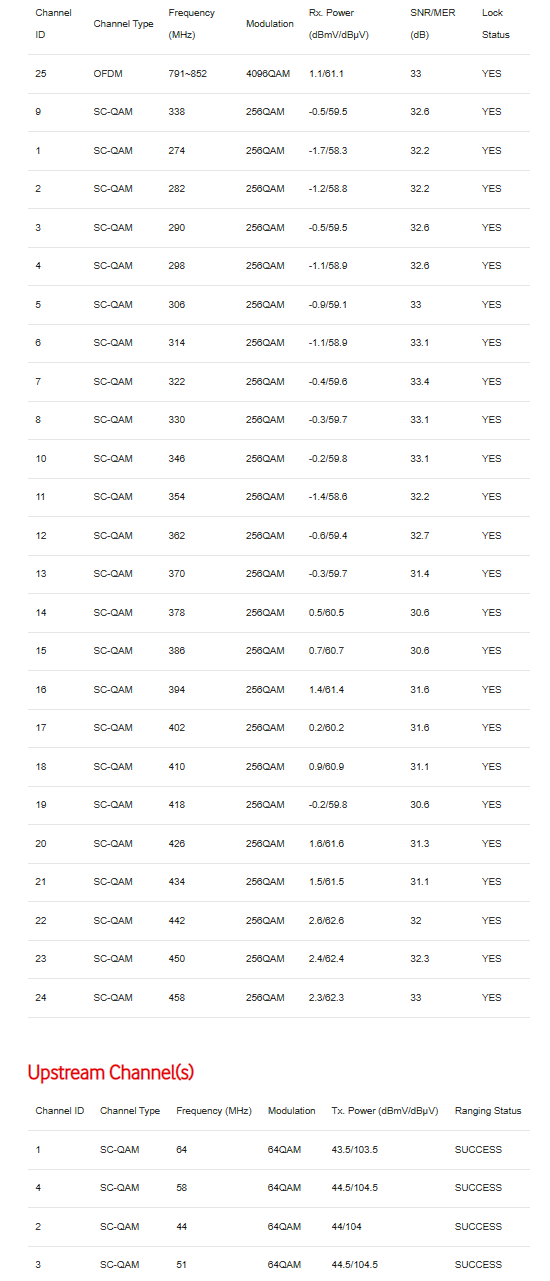This screenshot has height=1281, width=550.
Task: Click the Ranging Status column header
Action: pos(488,1111)
